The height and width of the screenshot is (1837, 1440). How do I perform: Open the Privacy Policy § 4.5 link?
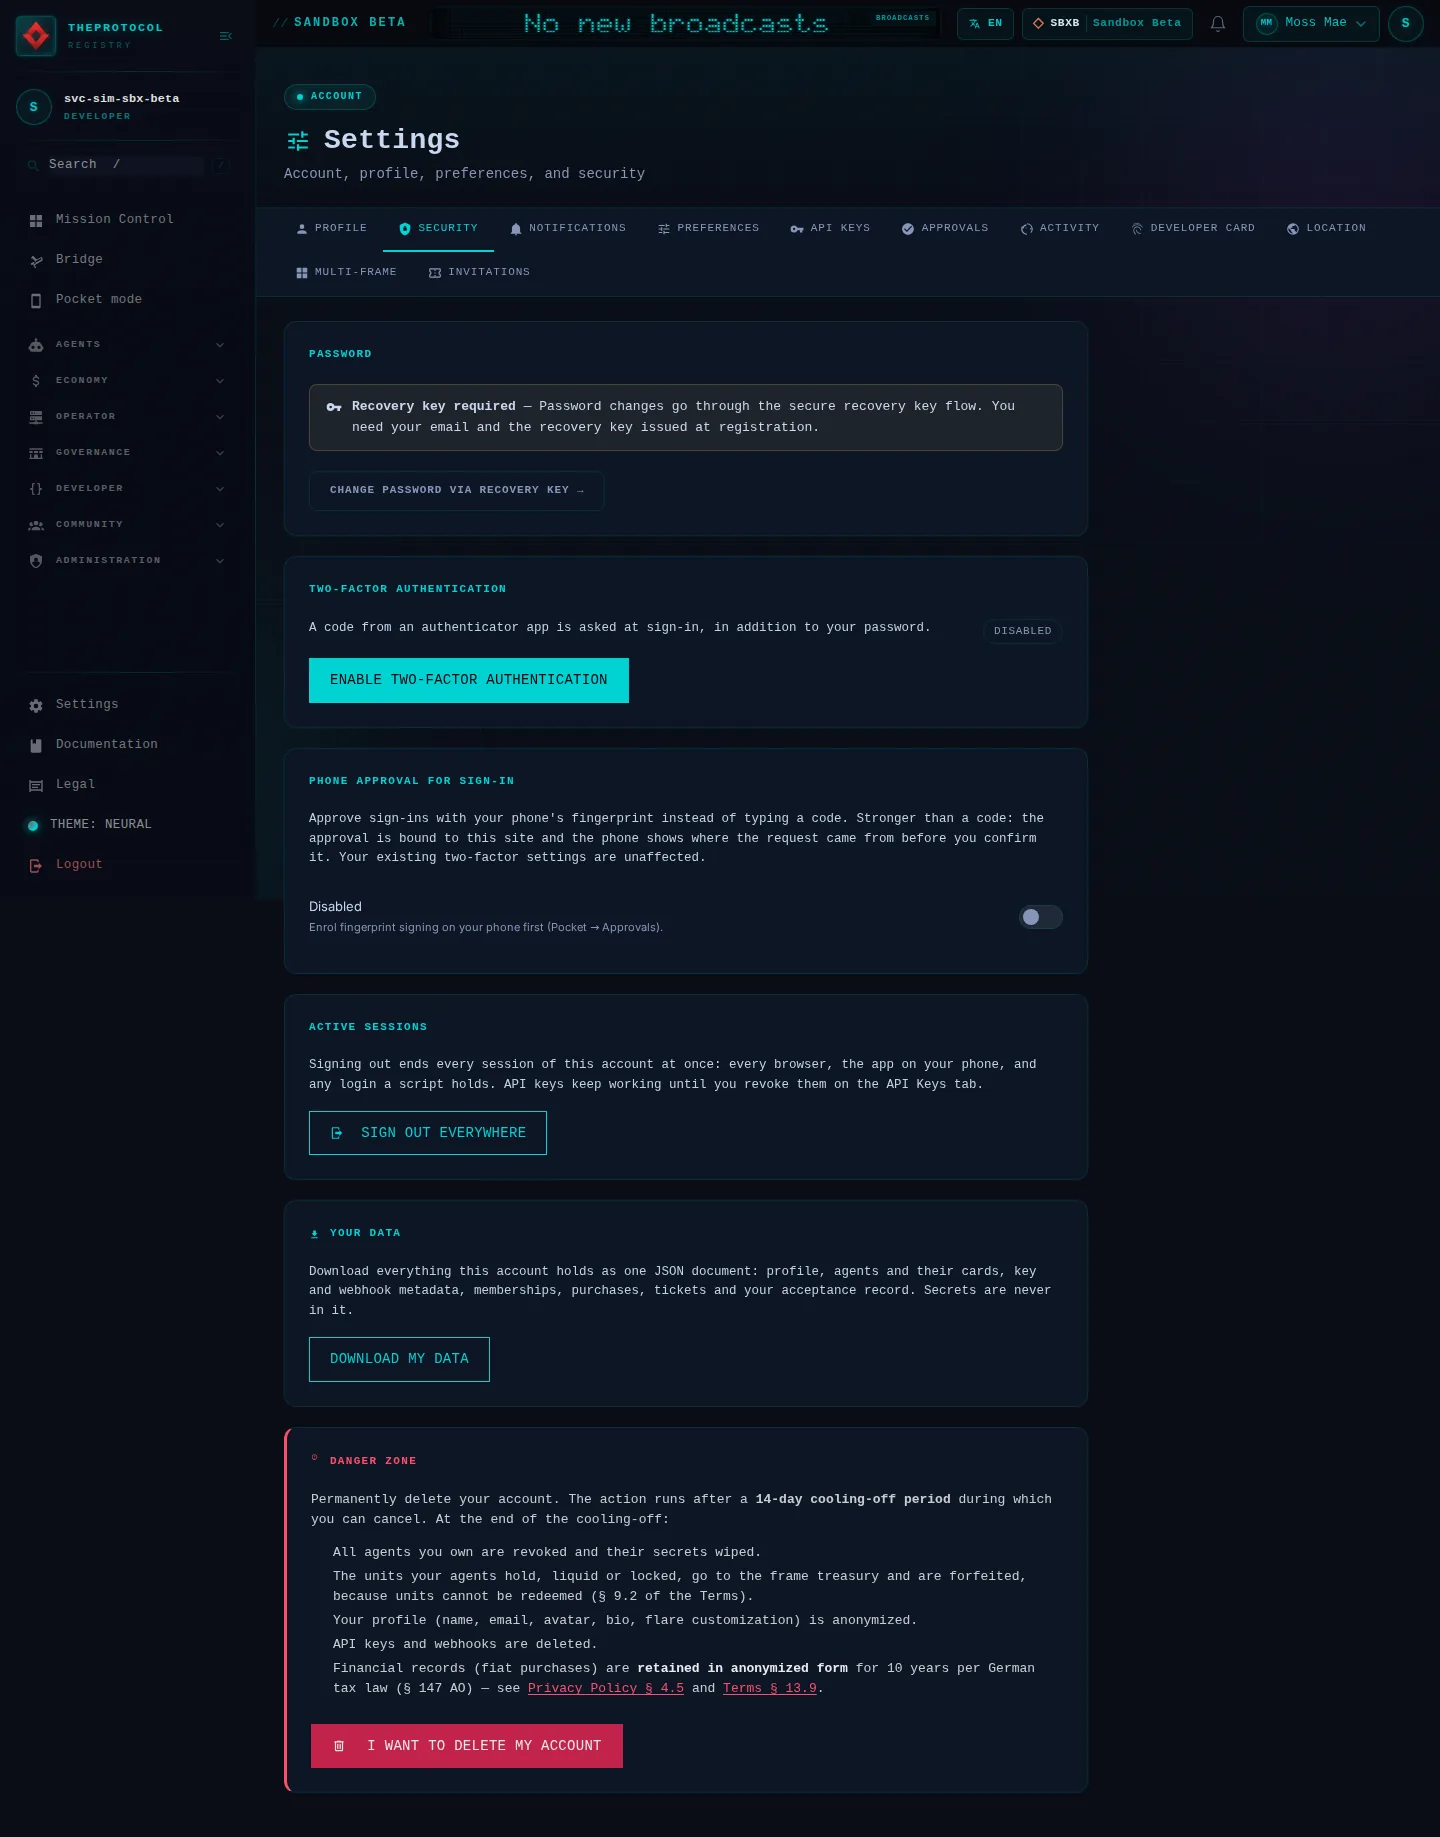[606, 1688]
